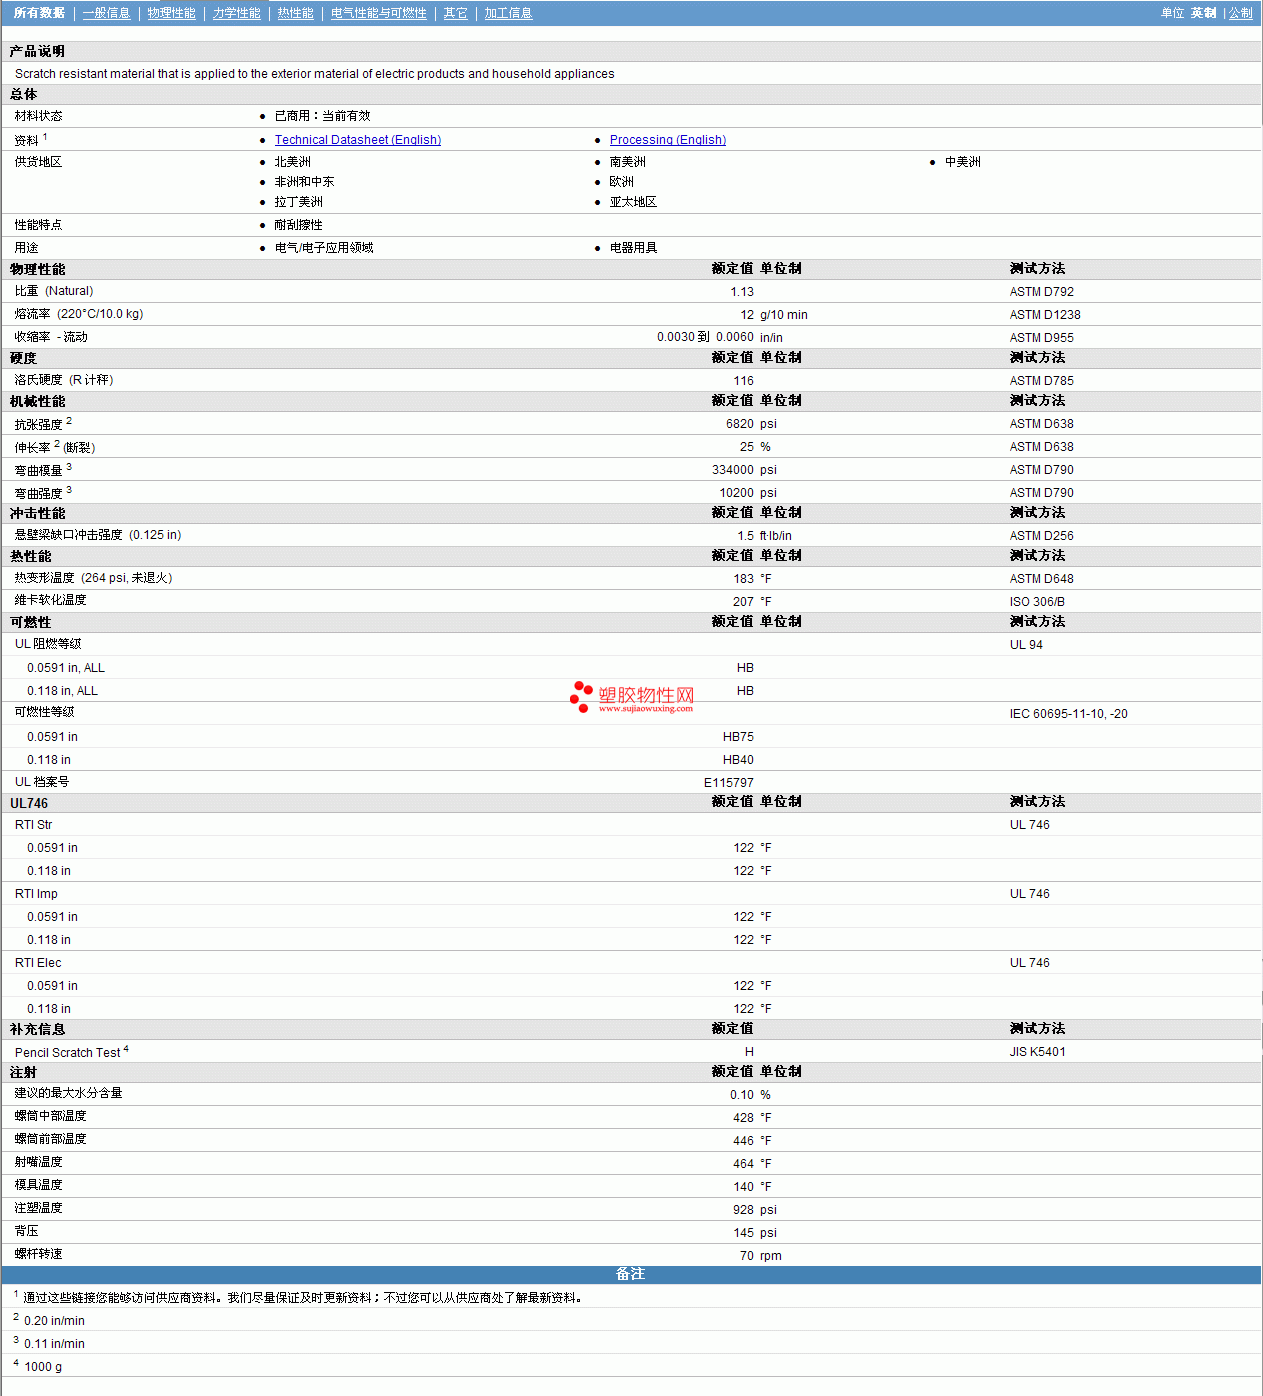1263x1396 pixels.
Task: Click the 背压 value 145
Action: pyautogui.click(x=744, y=1233)
